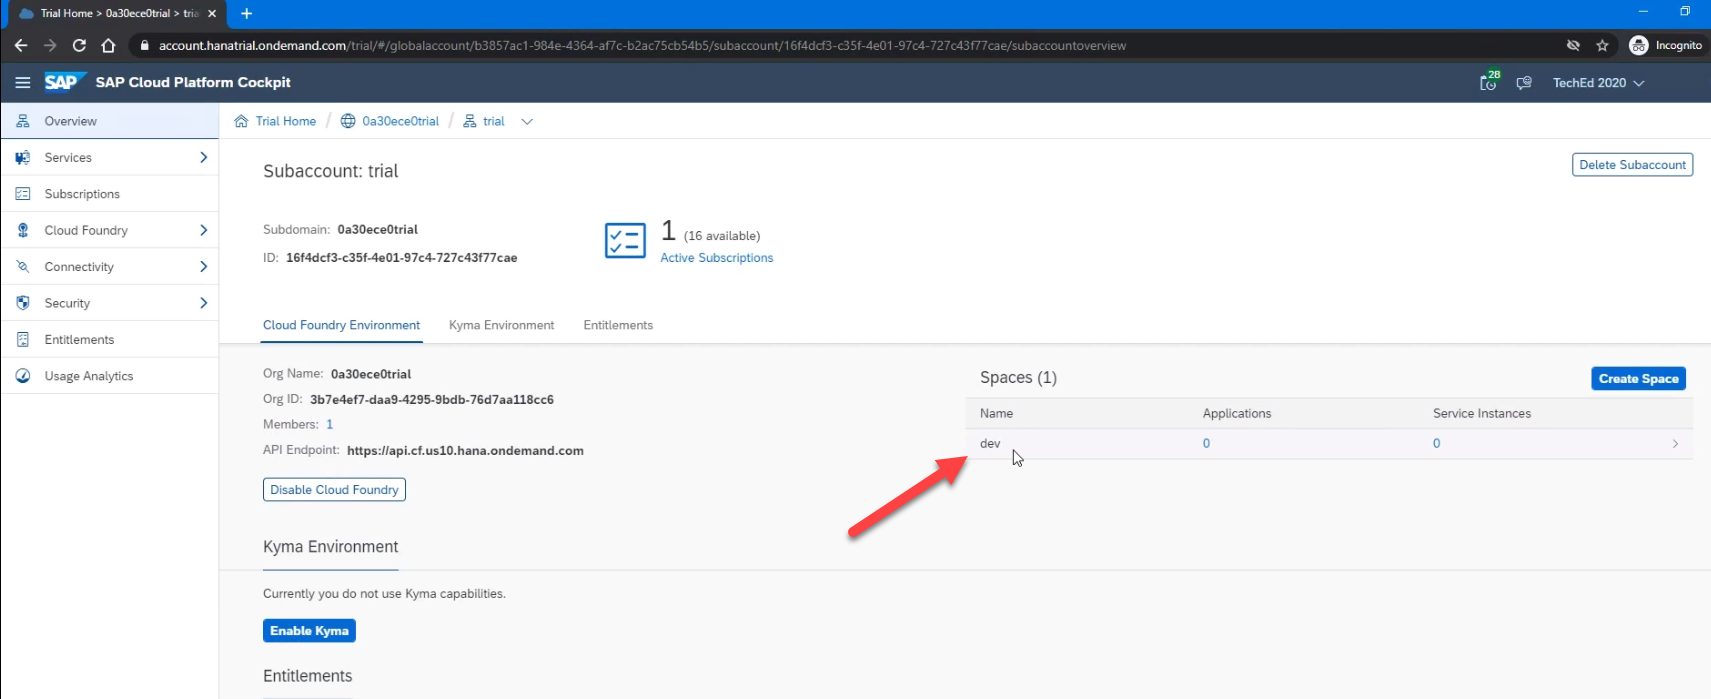Click the 'Spaces (1)' heading
1711x699 pixels.
[1018, 378]
